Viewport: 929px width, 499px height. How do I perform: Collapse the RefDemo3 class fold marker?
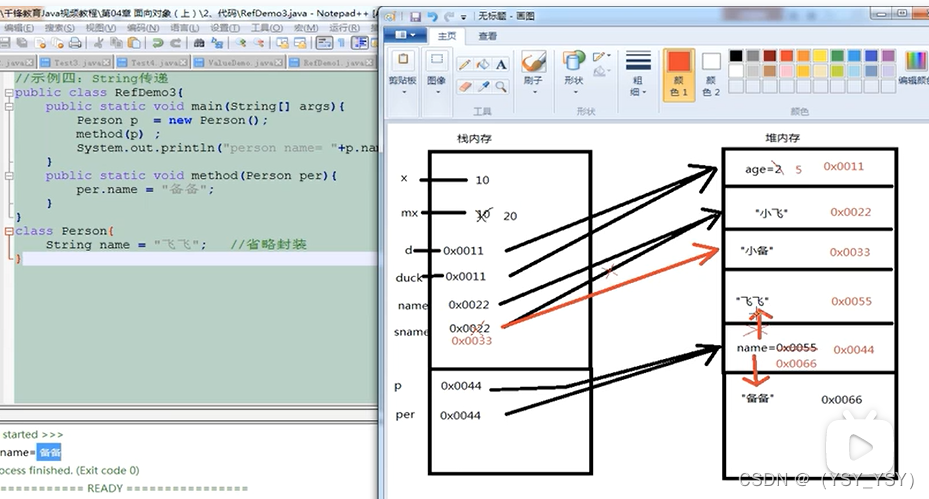pyautogui.click(x=9, y=93)
